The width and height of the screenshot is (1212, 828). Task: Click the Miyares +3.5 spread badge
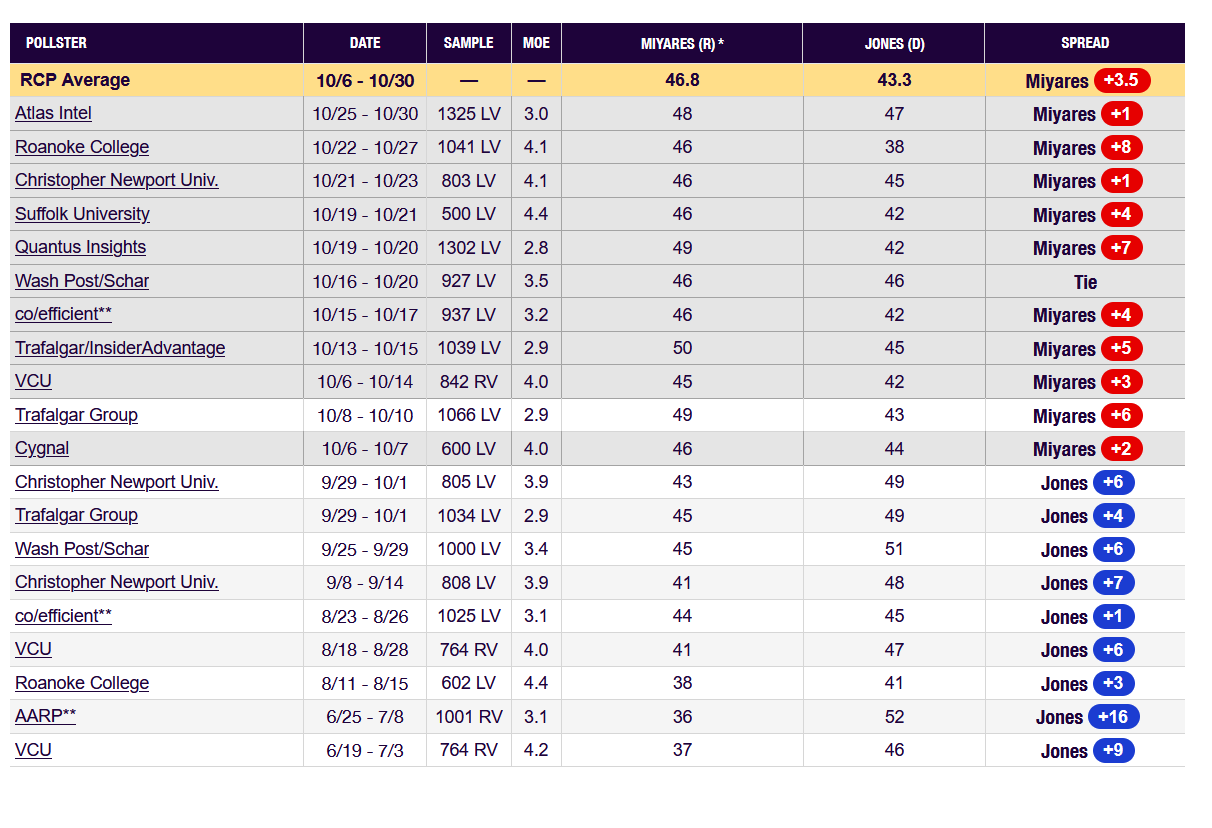(1122, 81)
